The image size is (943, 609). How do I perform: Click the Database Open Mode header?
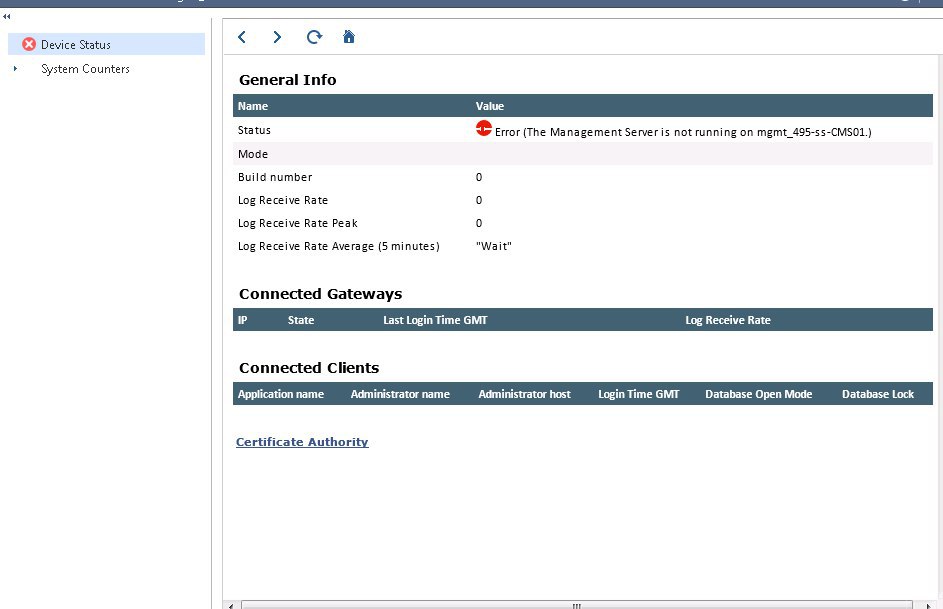pyautogui.click(x=758, y=394)
